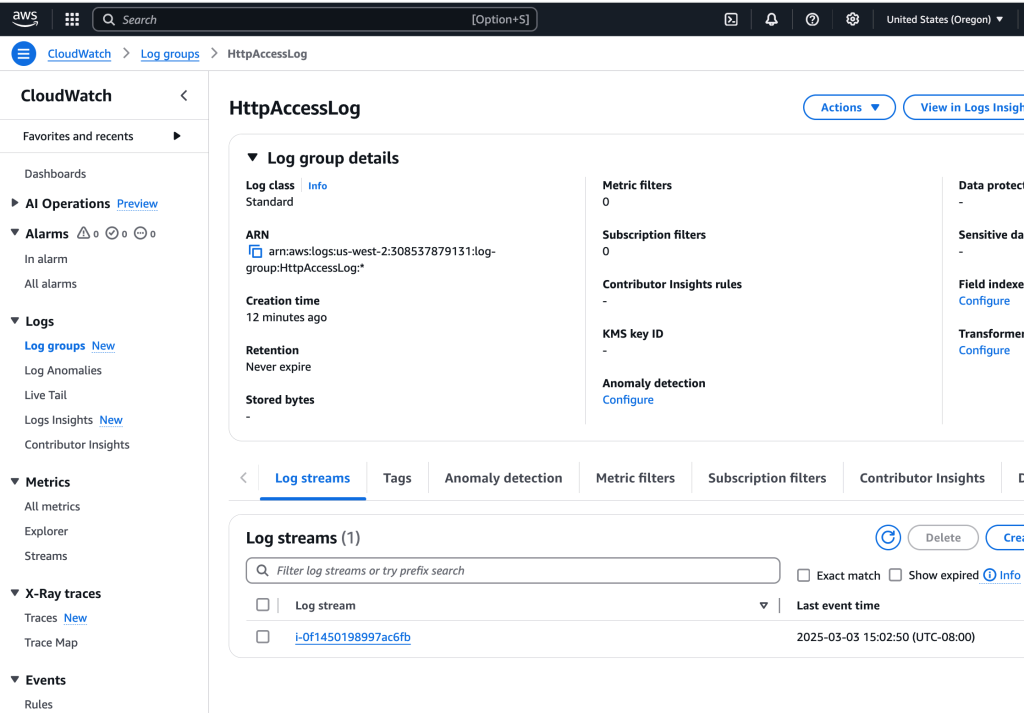The image size is (1024, 713).
Task: Open the help question mark icon
Action: point(812,19)
